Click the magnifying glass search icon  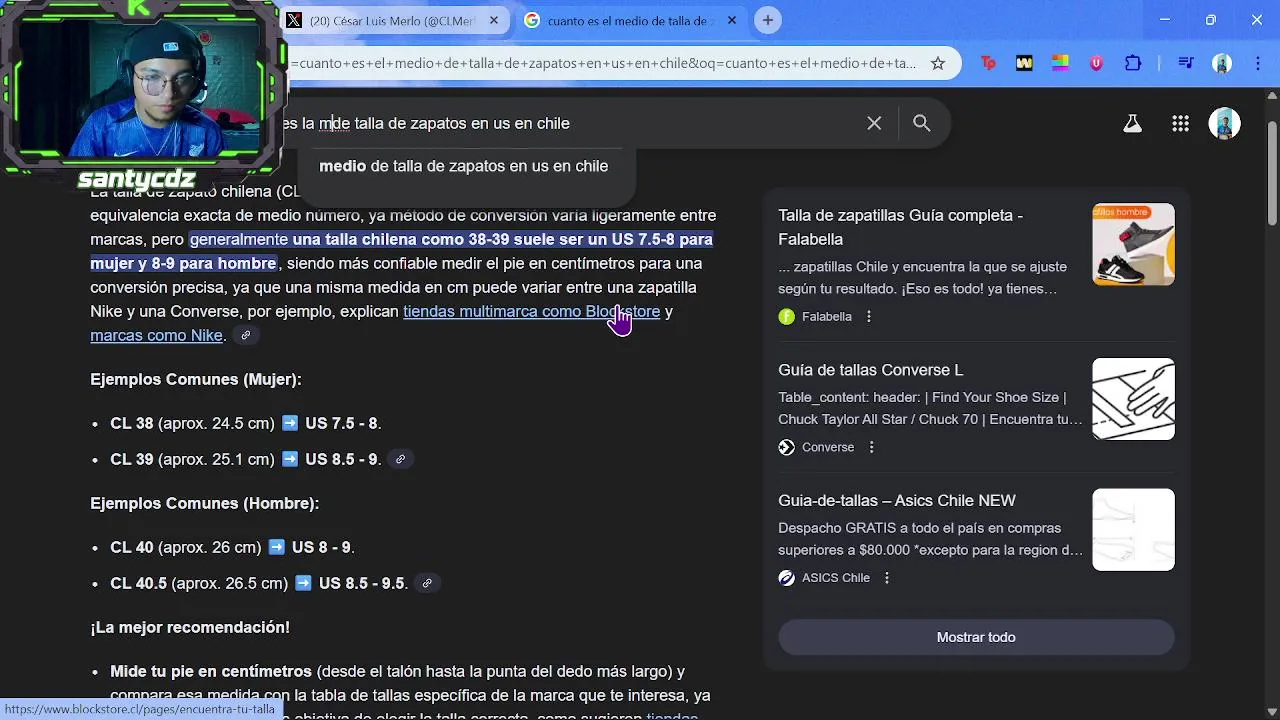[x=922, y=123]
